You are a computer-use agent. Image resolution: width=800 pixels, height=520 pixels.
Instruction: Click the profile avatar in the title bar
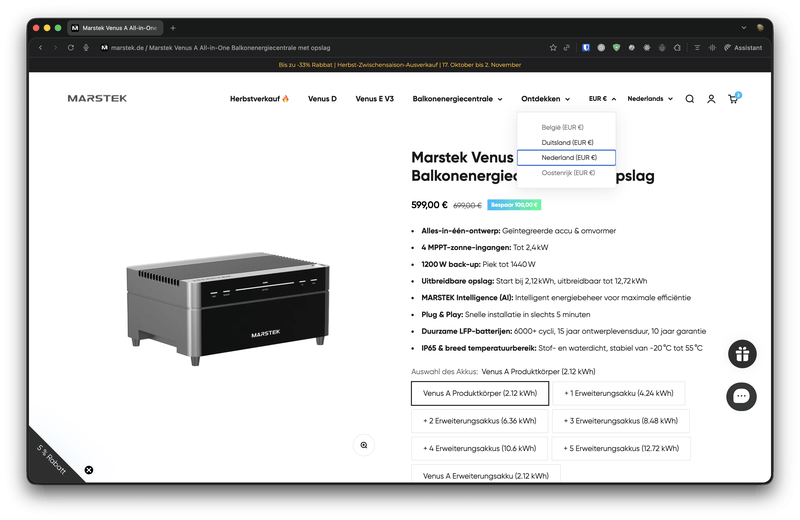[x=760, y=28]
